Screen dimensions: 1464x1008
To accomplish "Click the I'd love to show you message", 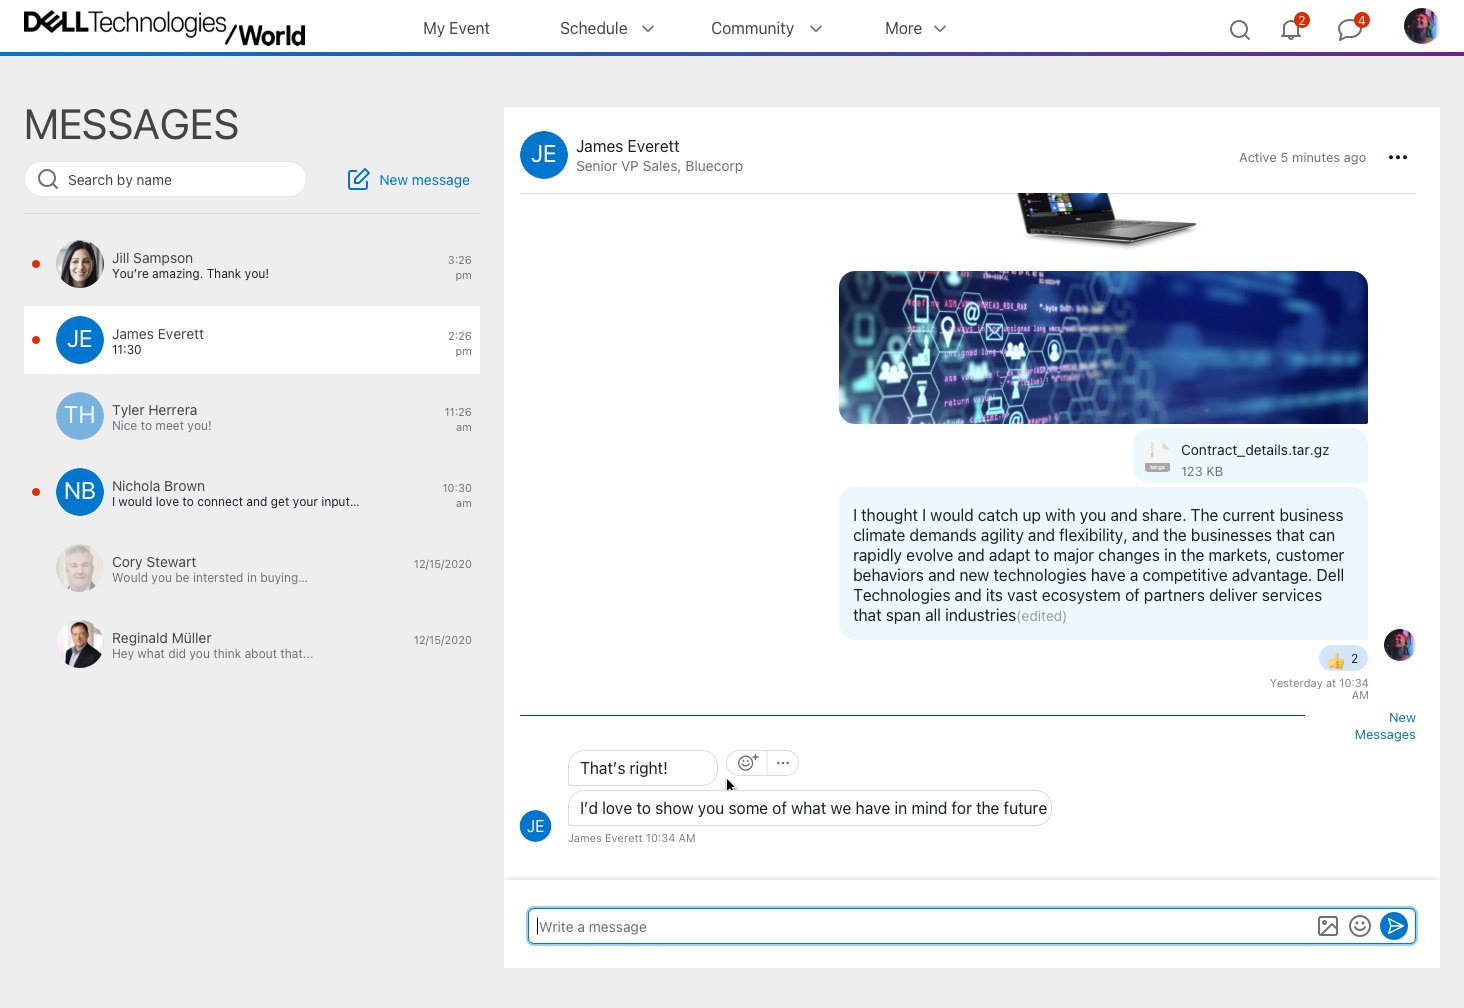I will [810, 808].
